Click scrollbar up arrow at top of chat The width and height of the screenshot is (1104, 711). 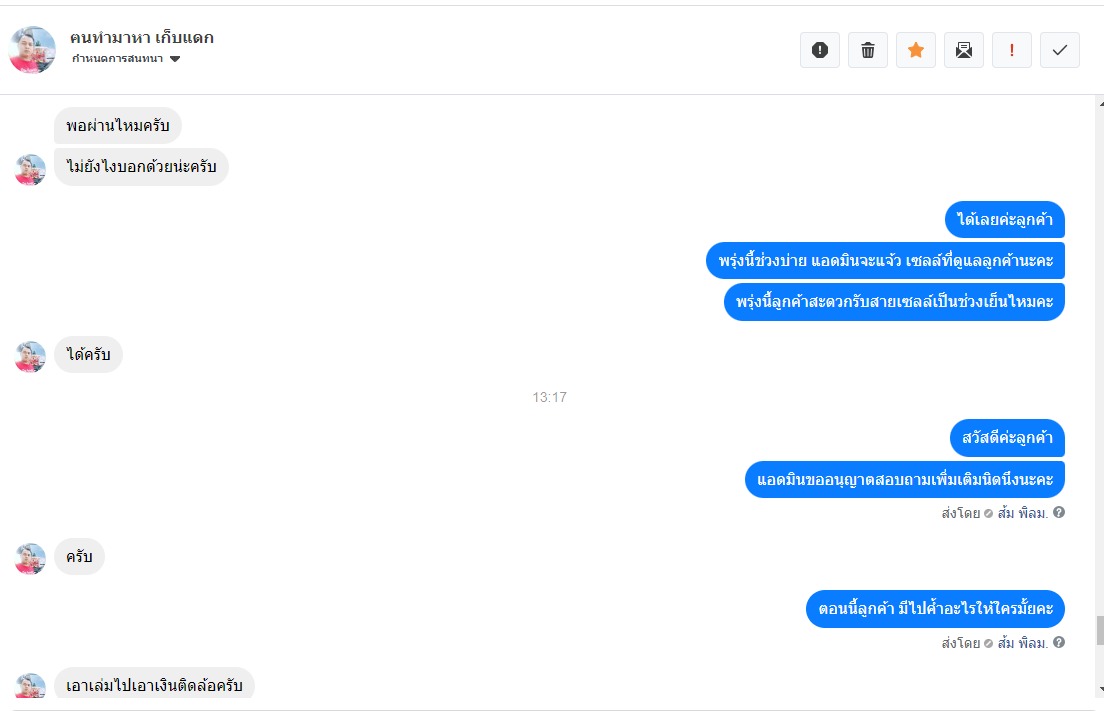tap(1100, 103)
